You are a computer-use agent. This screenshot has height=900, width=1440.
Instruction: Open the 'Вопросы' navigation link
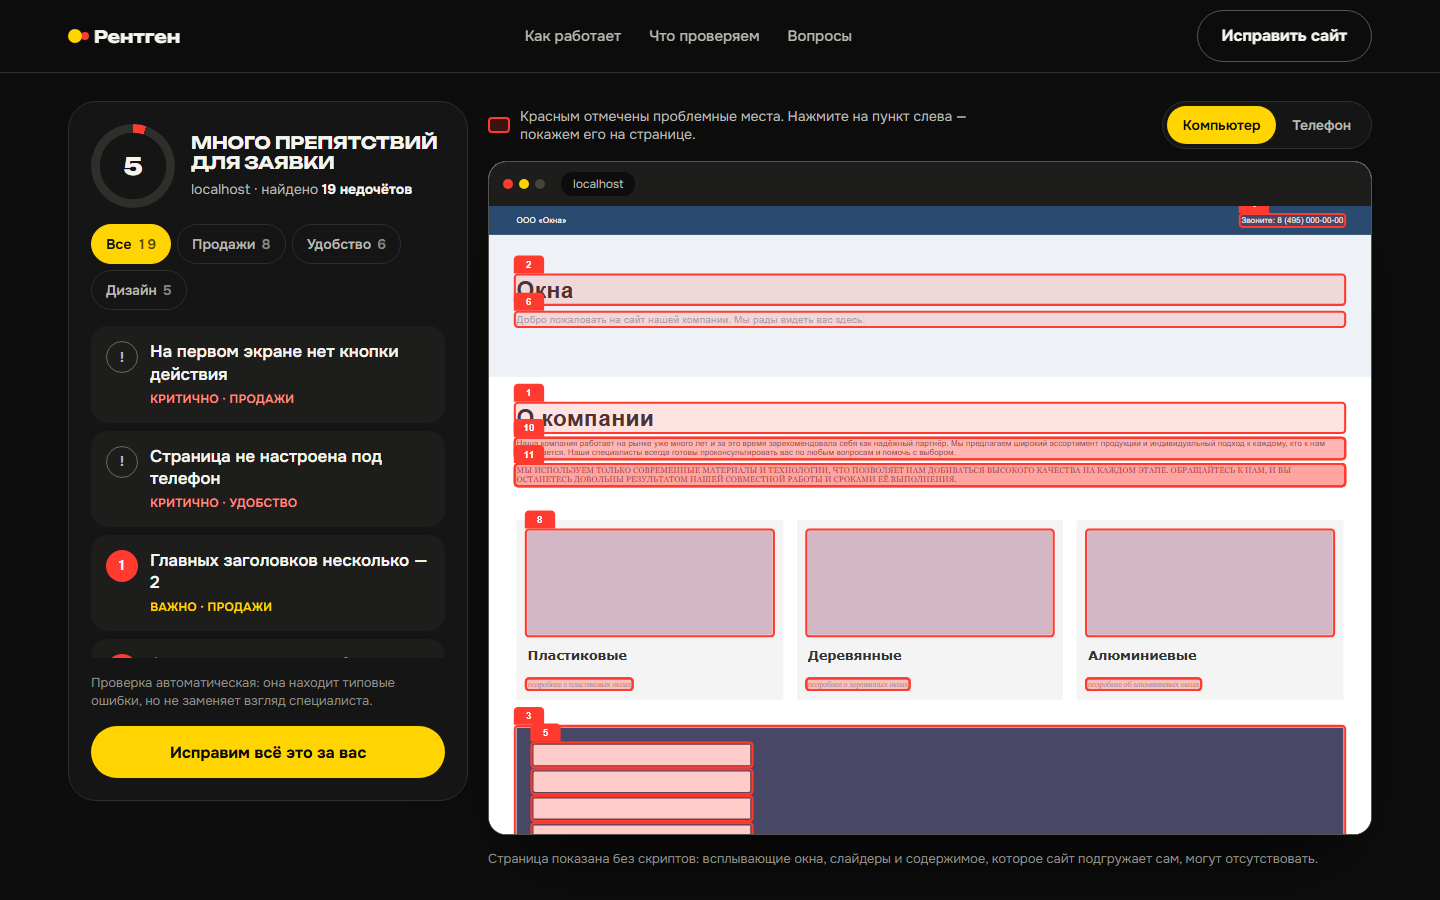(819, 36)
